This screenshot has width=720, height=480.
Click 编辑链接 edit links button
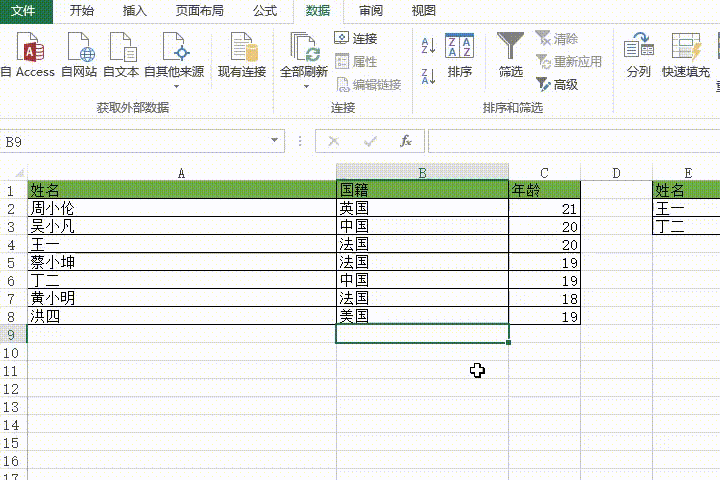click(x=369, y=84)
